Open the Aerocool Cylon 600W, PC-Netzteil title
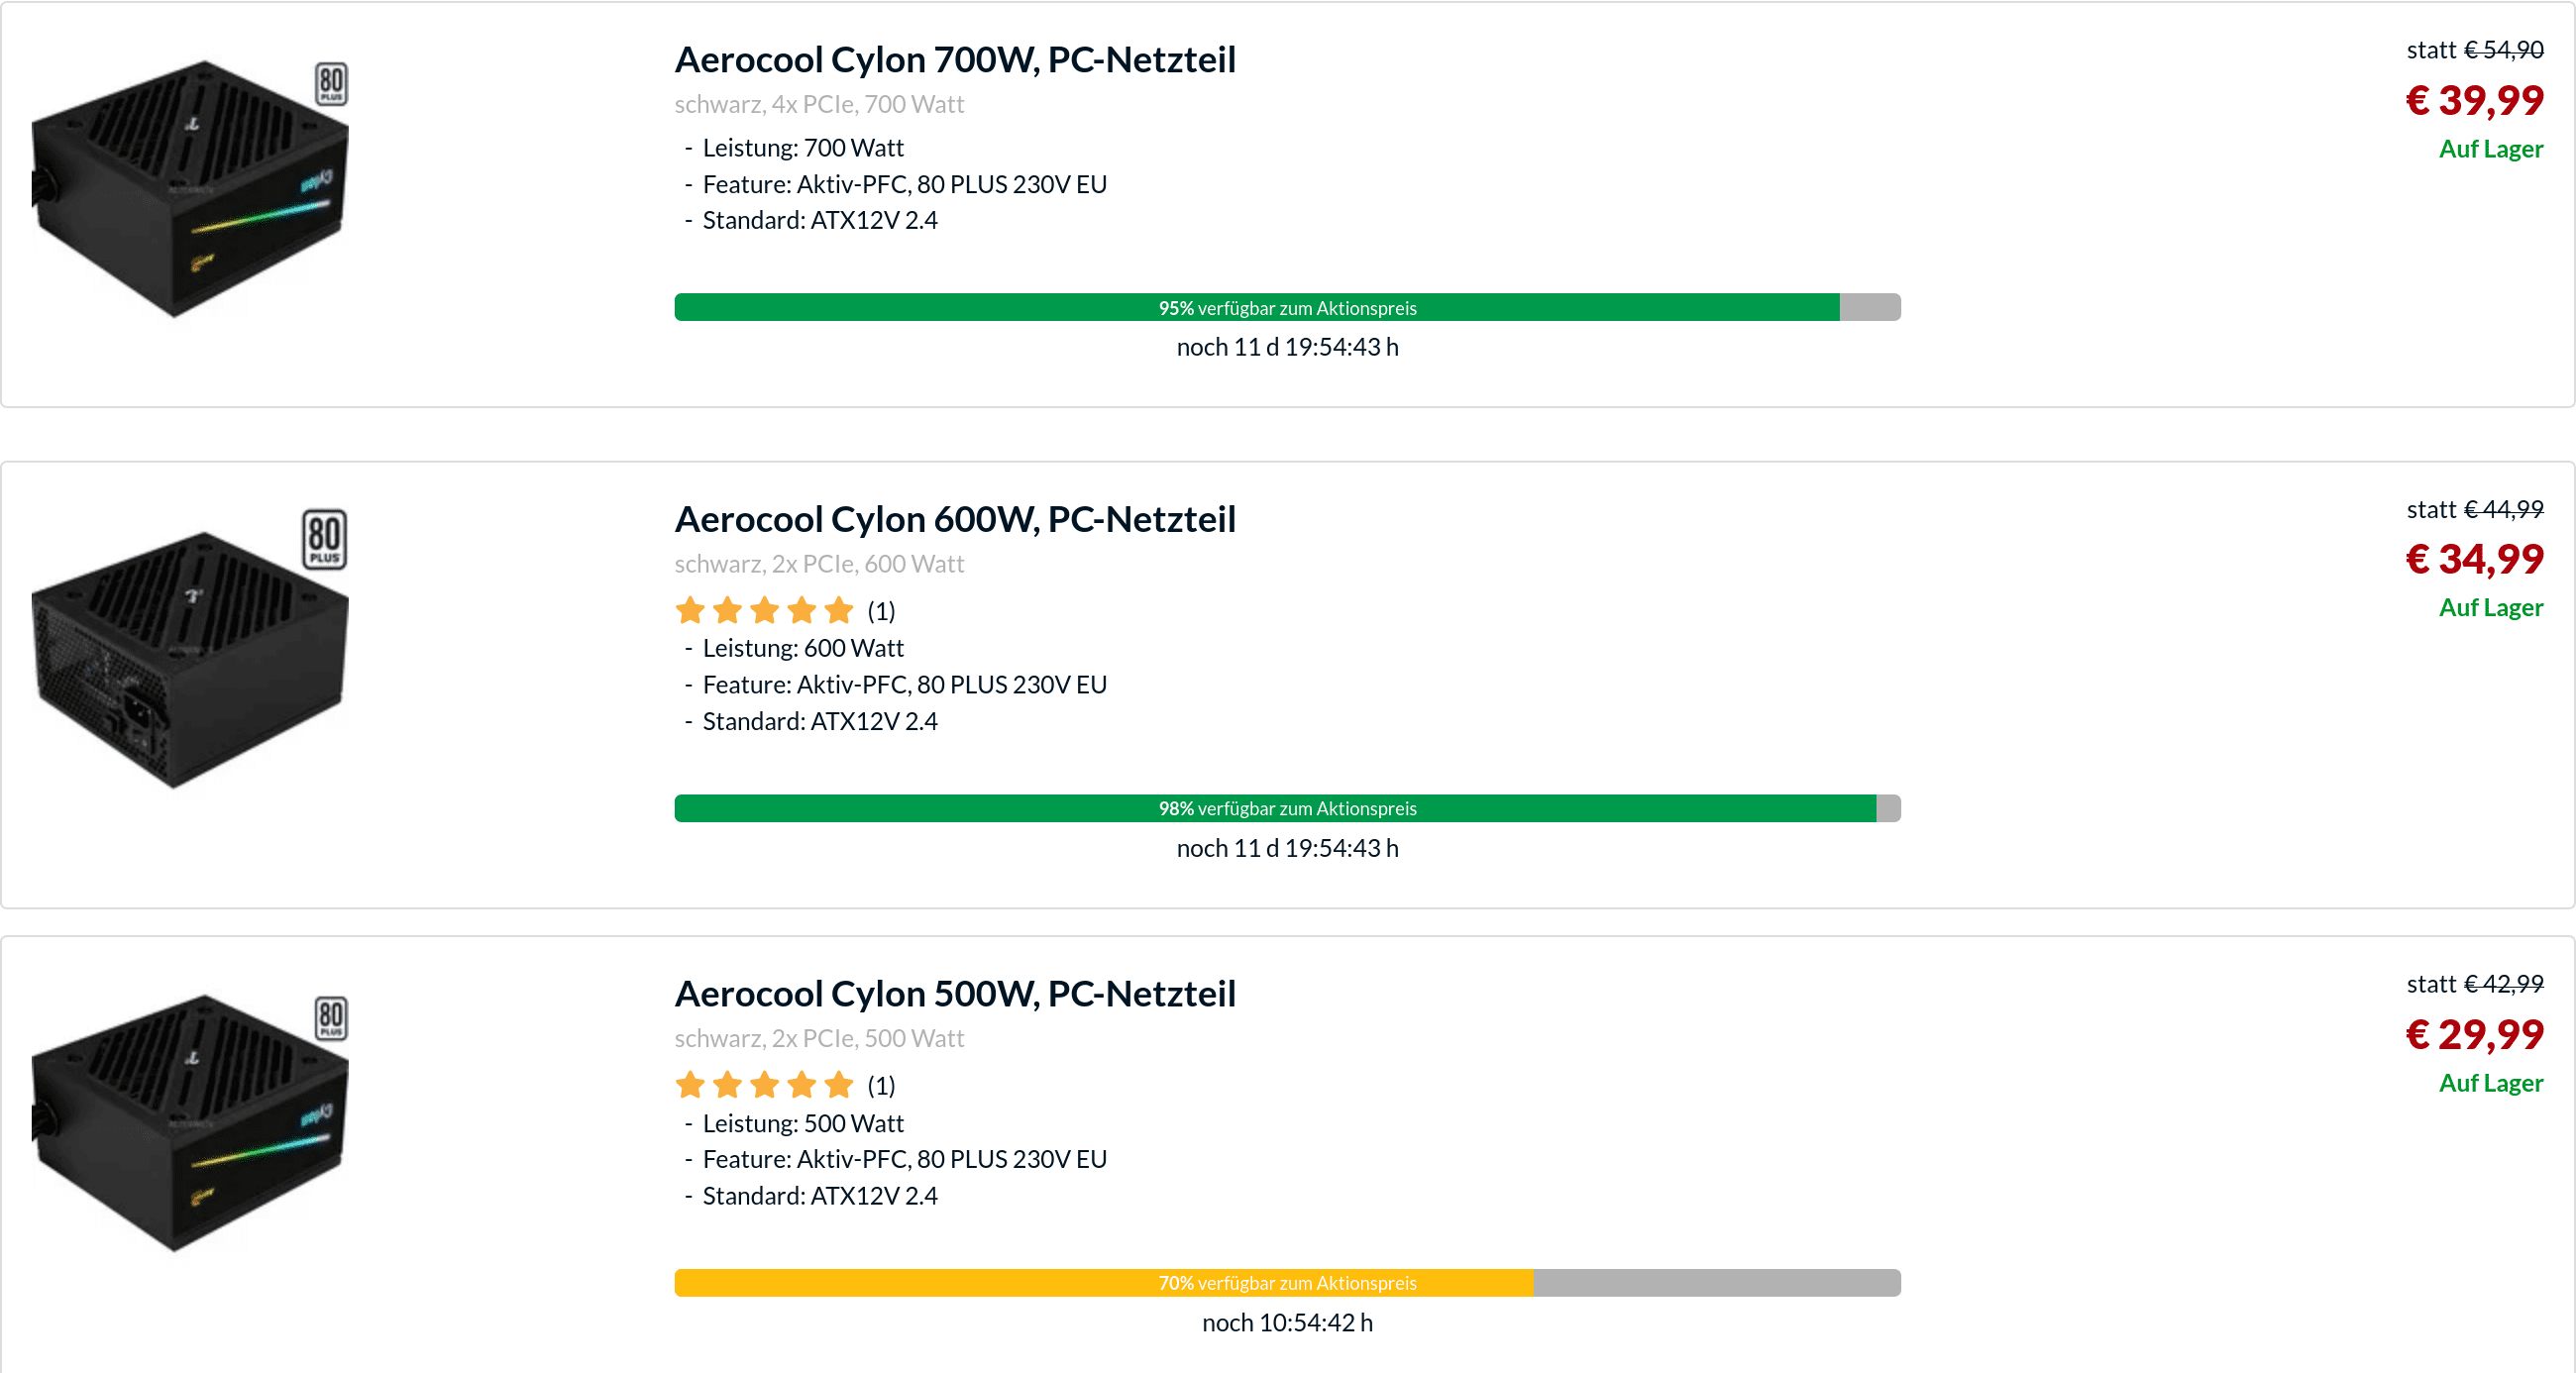The width and height of the screenshot is (2576, 1373). [955, 520]
